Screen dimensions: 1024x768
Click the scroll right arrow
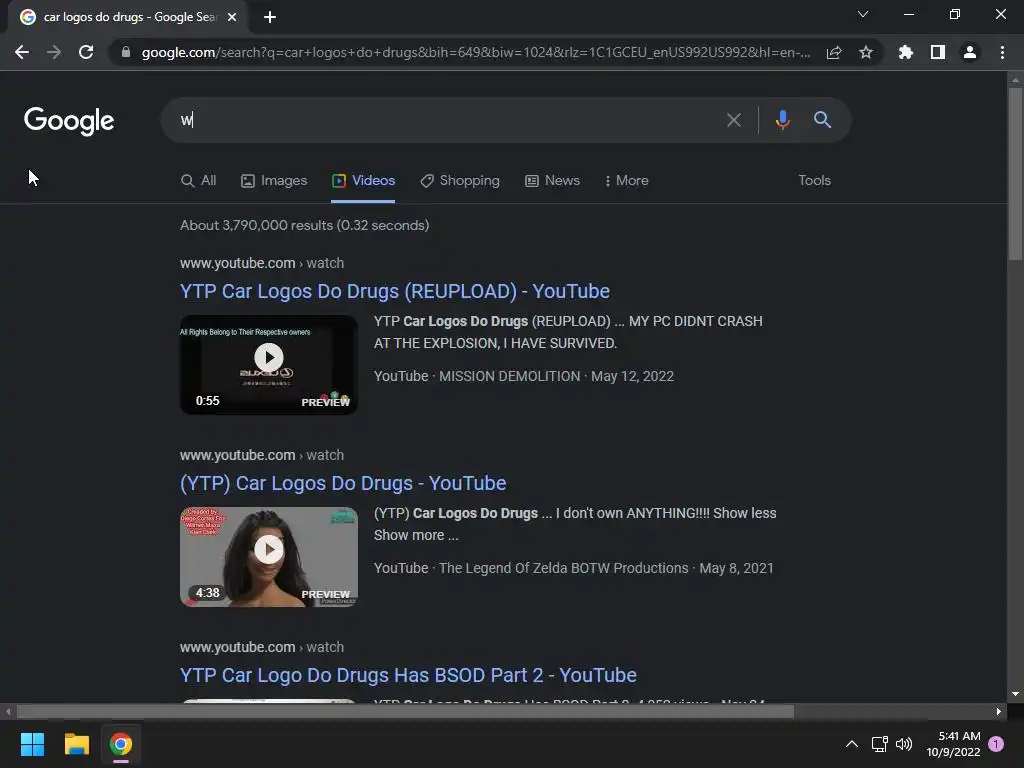pyautogui.click(x=999, y=711)
